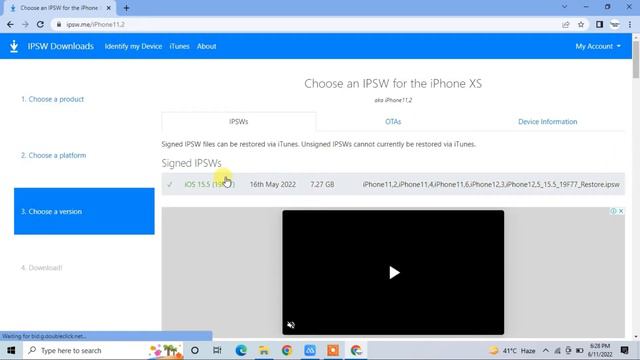
Task: Click the IPSW Downloads download arrow logo
Action: (14, 46)
